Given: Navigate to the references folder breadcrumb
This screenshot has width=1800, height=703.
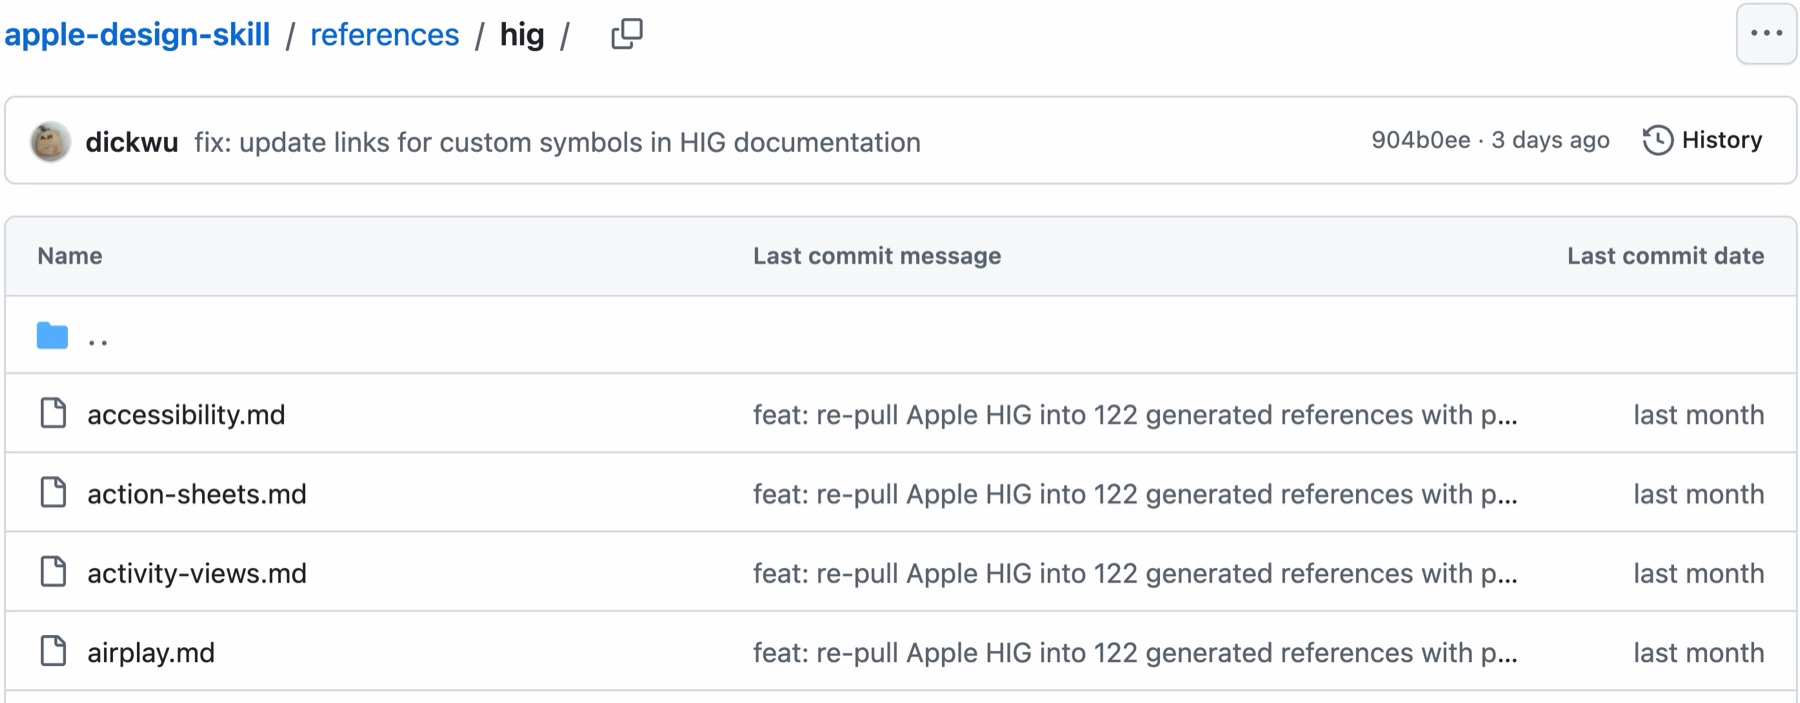Looking at the screenshot, I should tap(384, 35).
